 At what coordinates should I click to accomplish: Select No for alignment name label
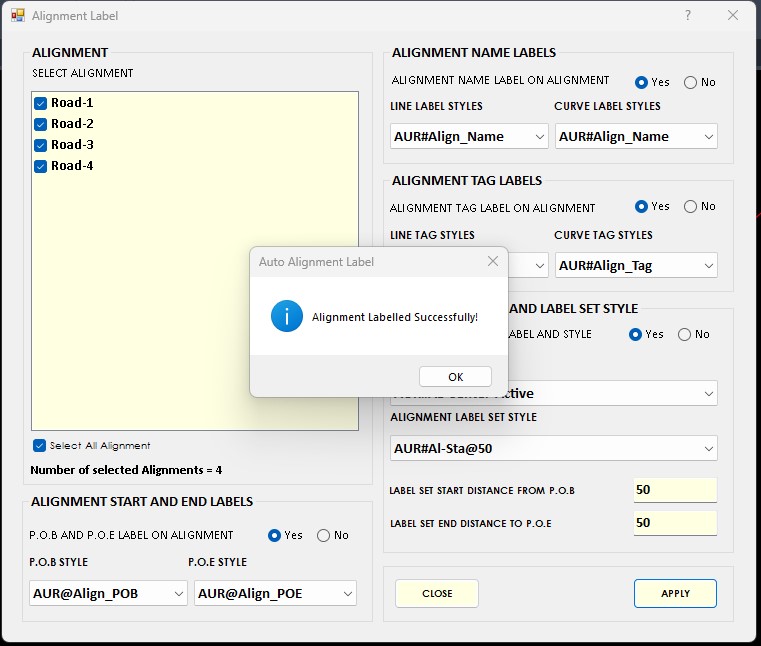coord(691,82)
